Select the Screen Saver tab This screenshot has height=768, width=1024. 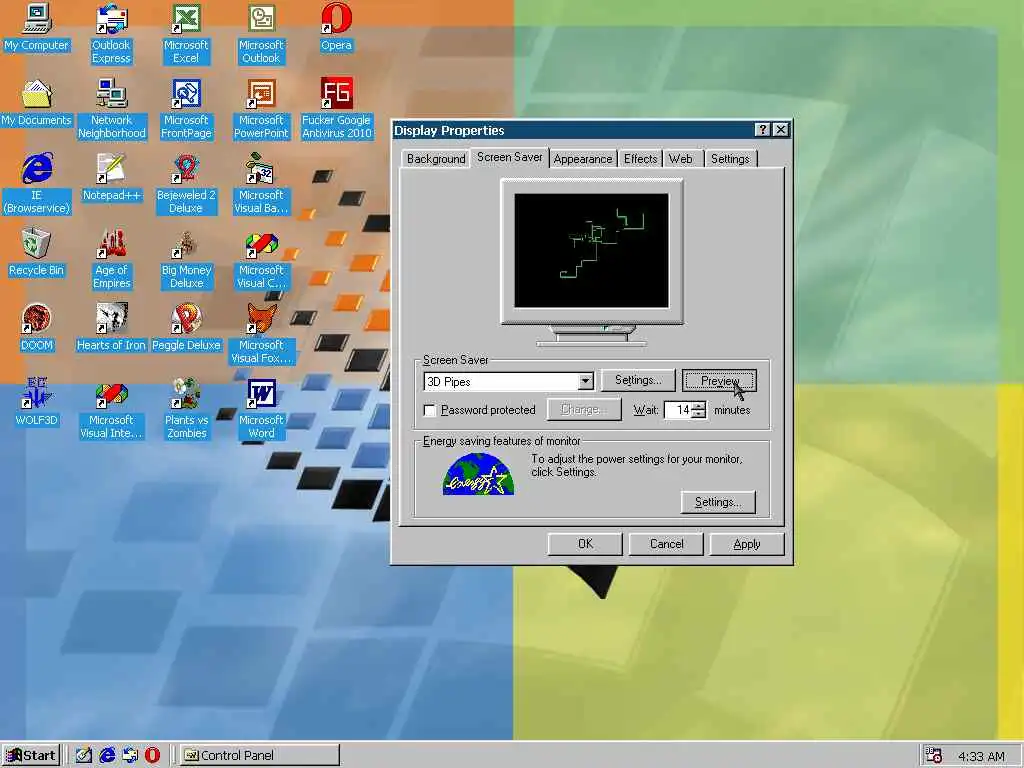[509, 157]
